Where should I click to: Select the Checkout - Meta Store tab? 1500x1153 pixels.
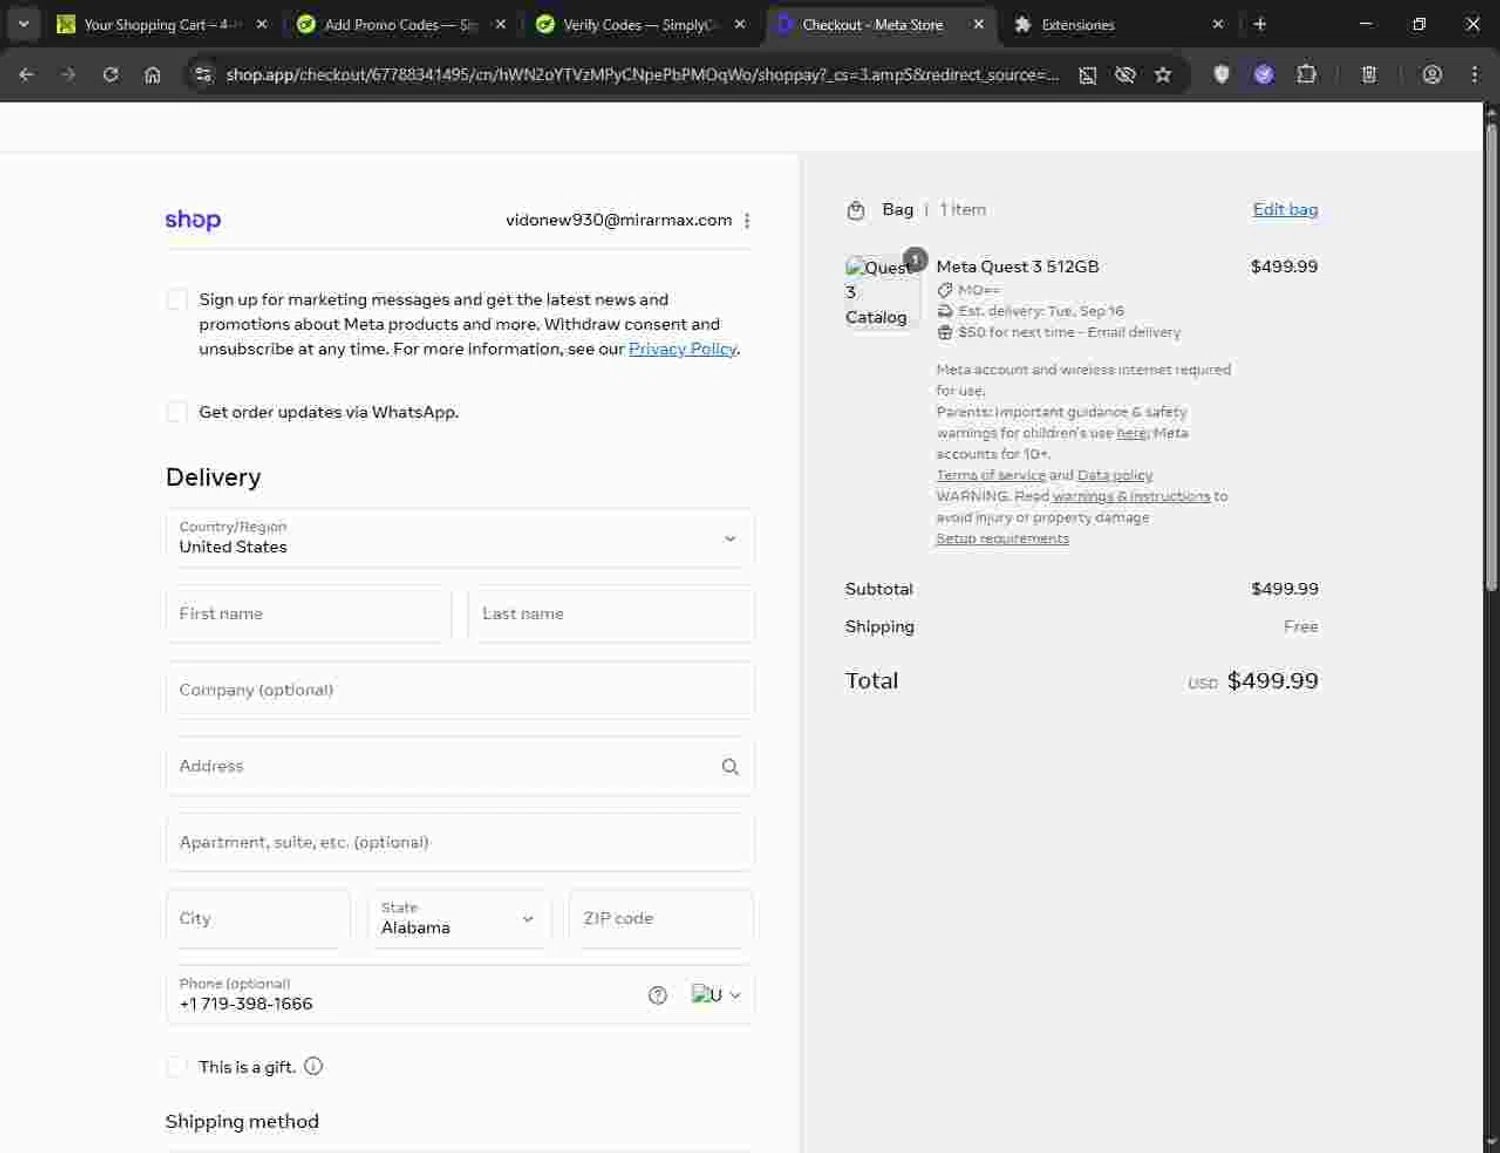coord(872,24)
